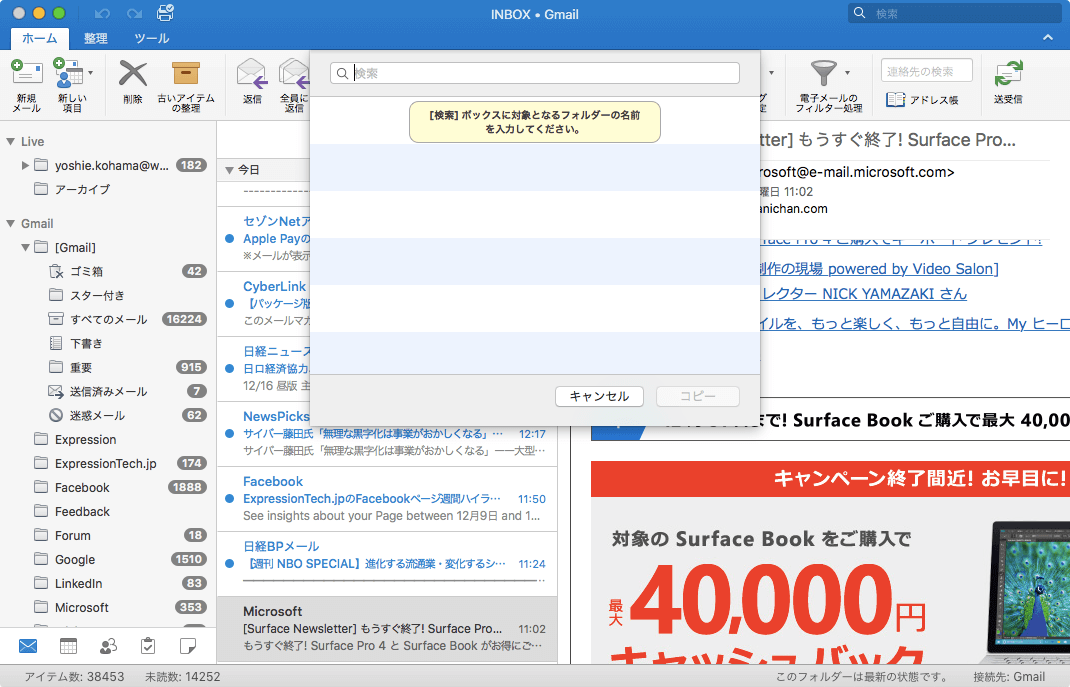Collapse the Live account group
Viewport: 1070px width, 687px height.
click(10, 141)
